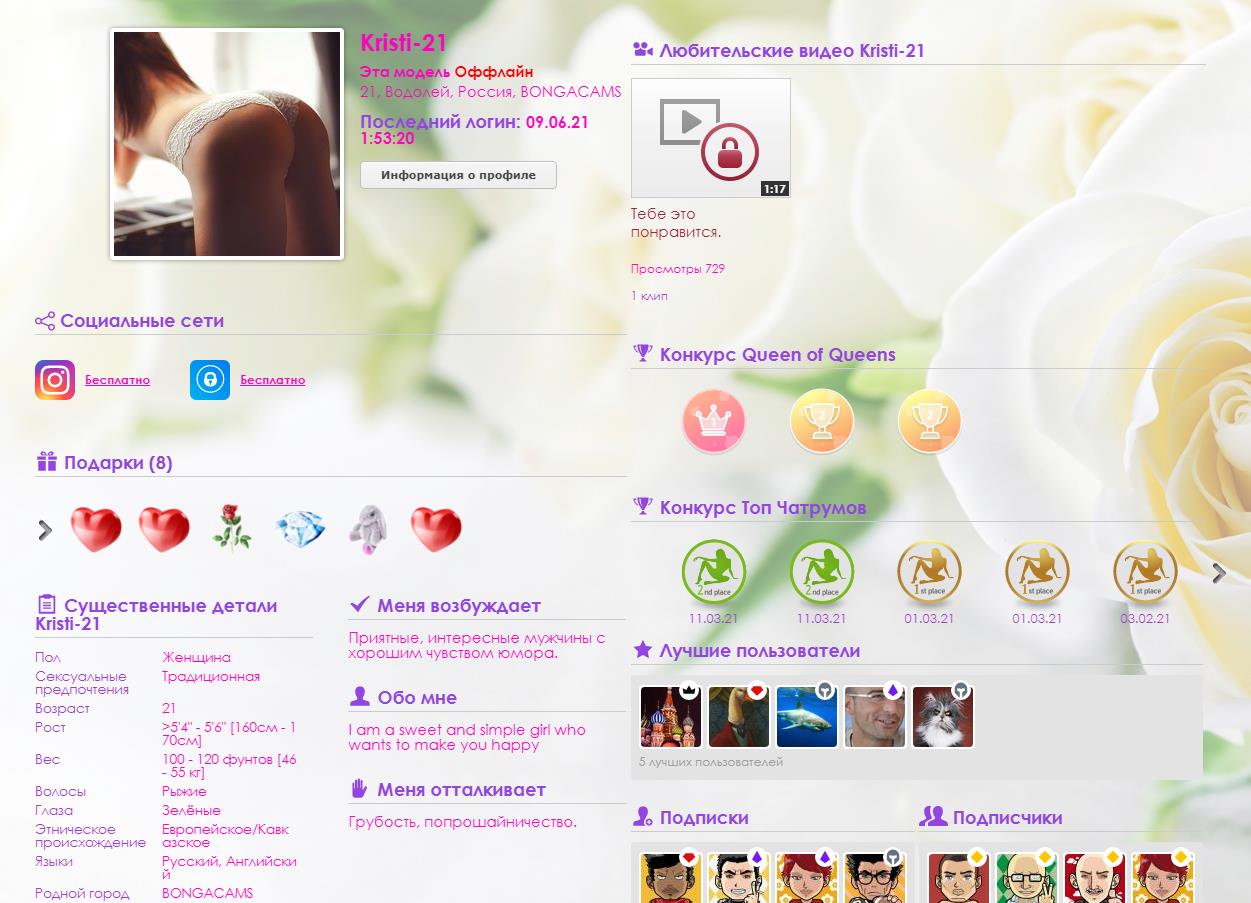Click the Подписчики section heading
Viewport: 1251px width, 903px height.
[x=1008, y=817]
